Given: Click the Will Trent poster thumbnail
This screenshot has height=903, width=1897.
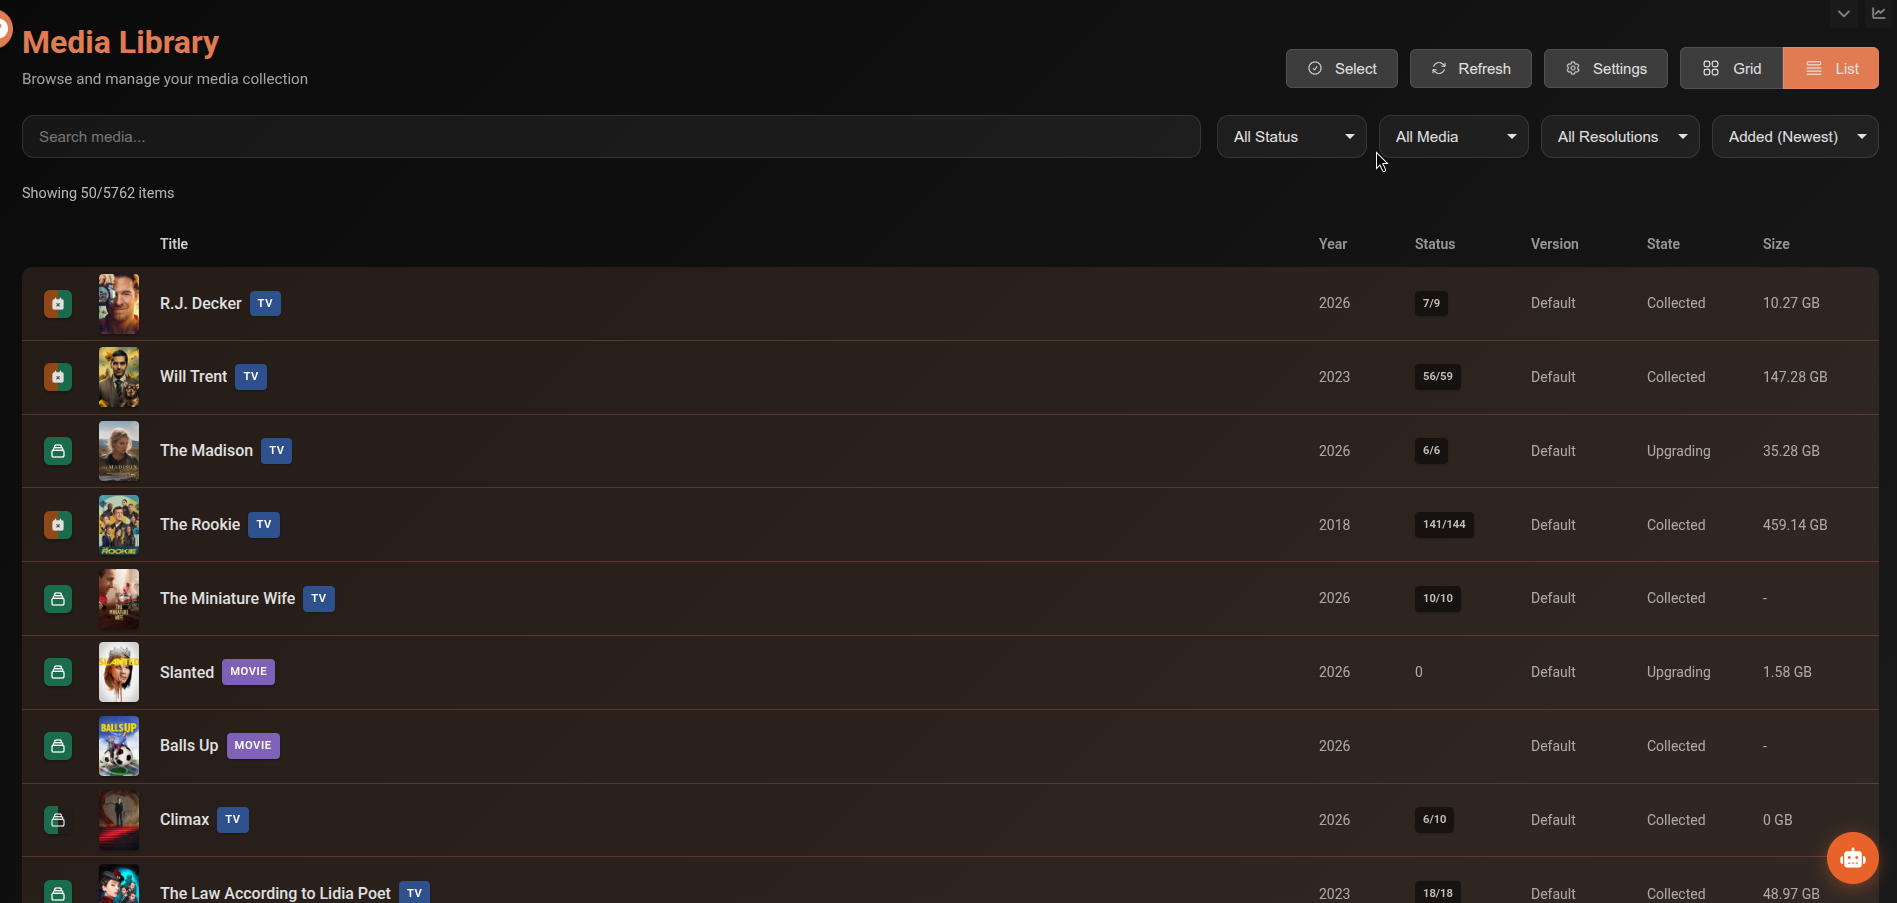Looking at the screenshot, I should (x=119, y=377).
